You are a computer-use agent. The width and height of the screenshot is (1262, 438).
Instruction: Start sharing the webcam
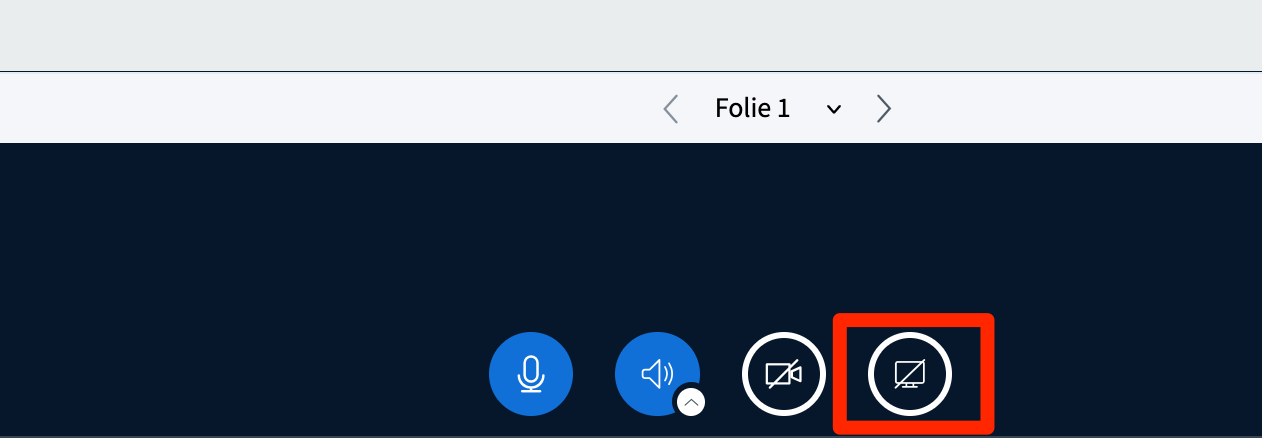click(x=783, y=374)
